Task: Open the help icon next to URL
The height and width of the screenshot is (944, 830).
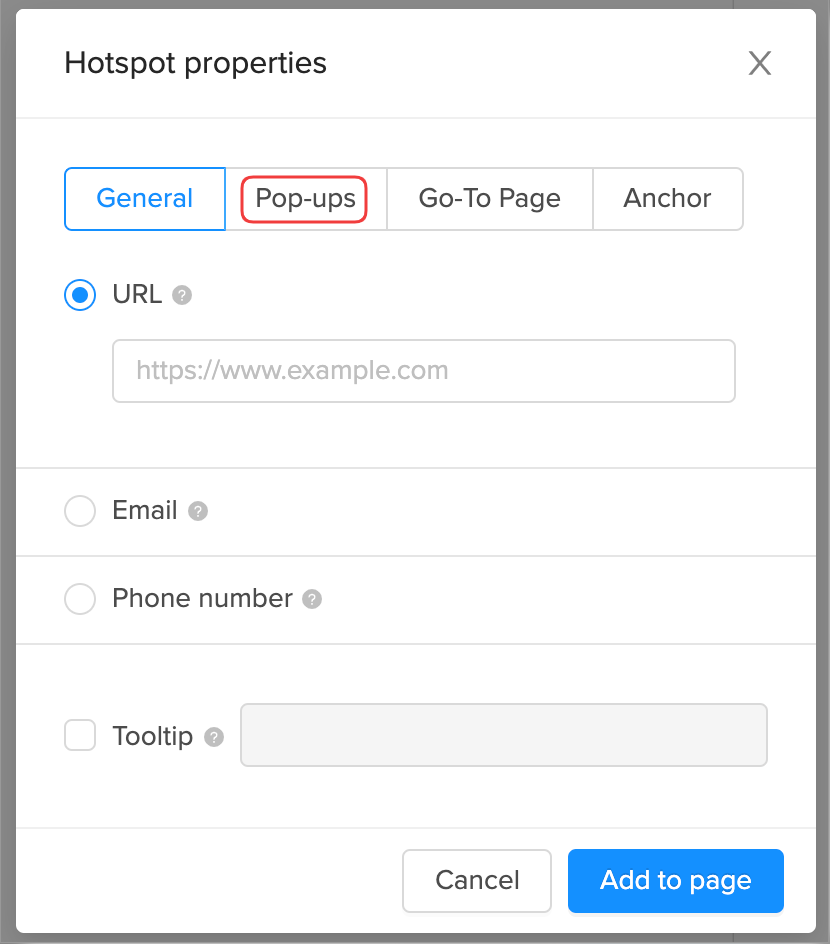Action: click(183, 295)
